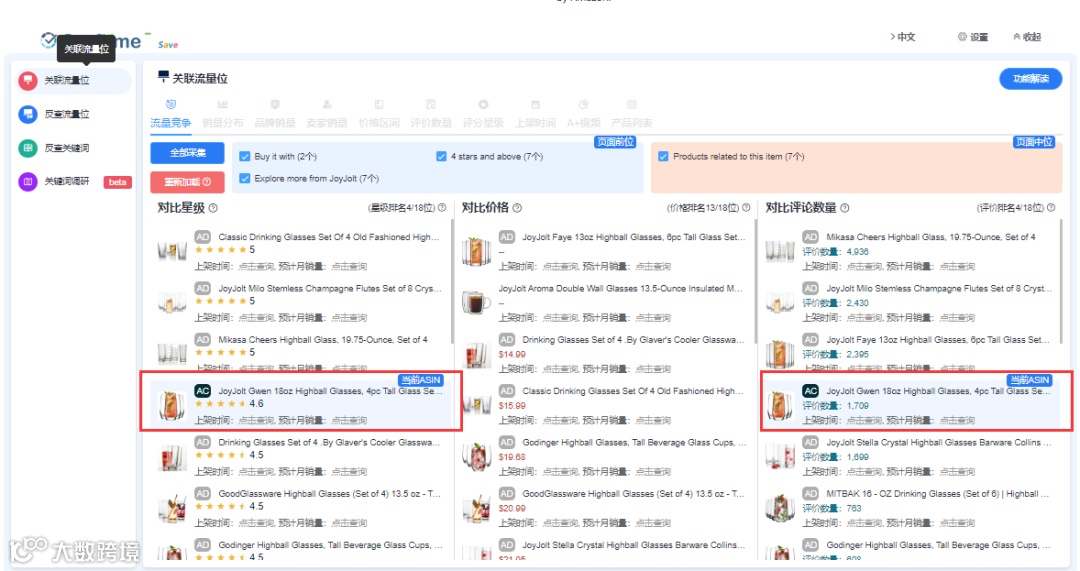Open the 反查关键词 sidebar icon
Image resolution: width=1080 pixels, height=571 pixels.
tap(28, 148)
